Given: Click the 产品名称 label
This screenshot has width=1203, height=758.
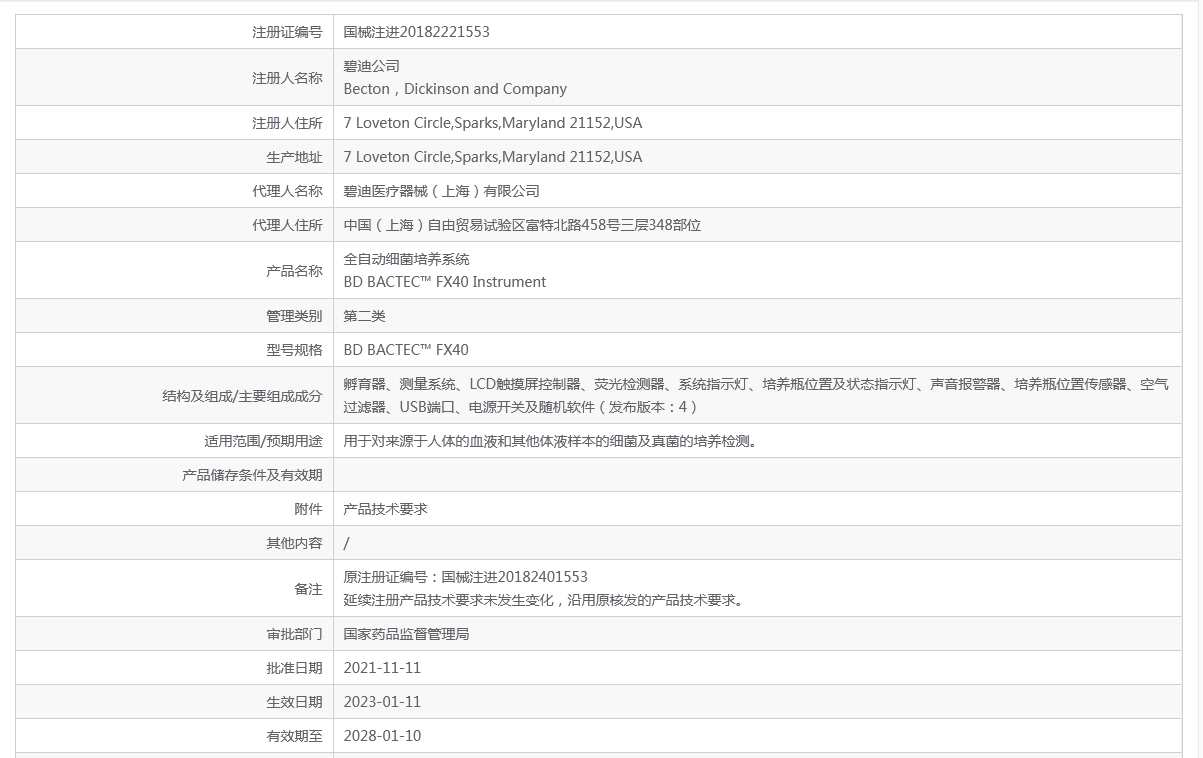Looking at the screenshot, I should coord(294,271).
